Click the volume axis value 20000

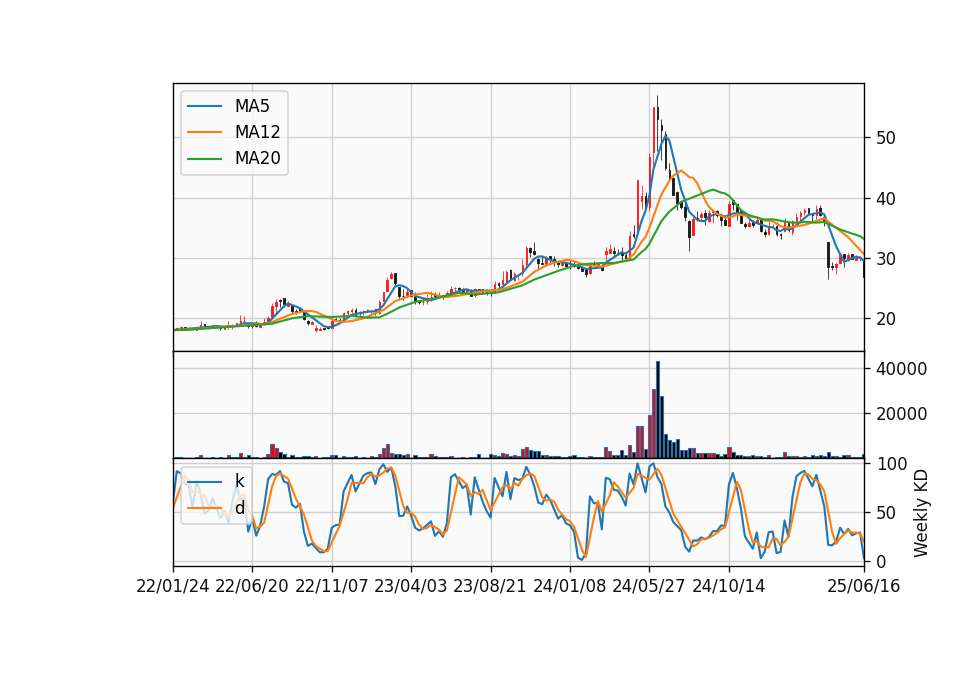click(x=902, y=414)
